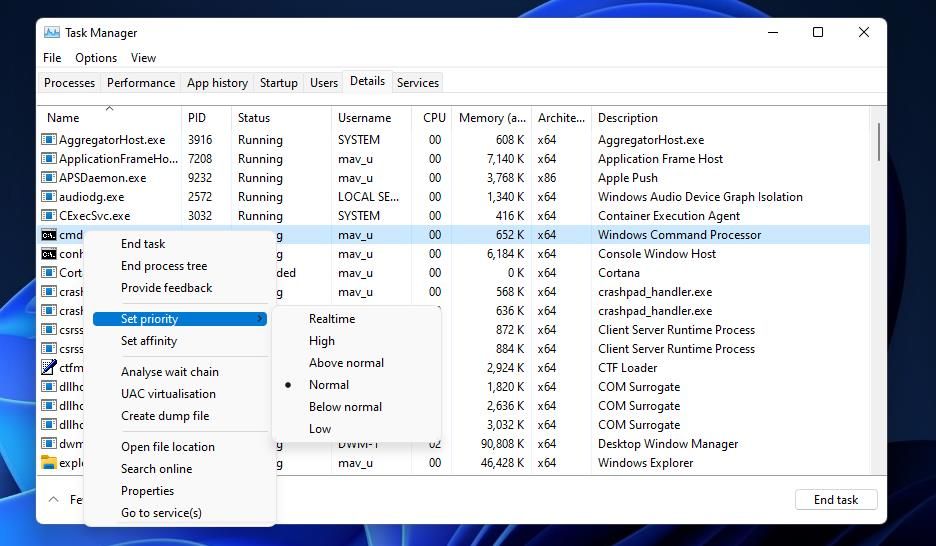The image size is (936, 546).
Task: Select Open file location menu entry
Action: (x=167, y=447)
